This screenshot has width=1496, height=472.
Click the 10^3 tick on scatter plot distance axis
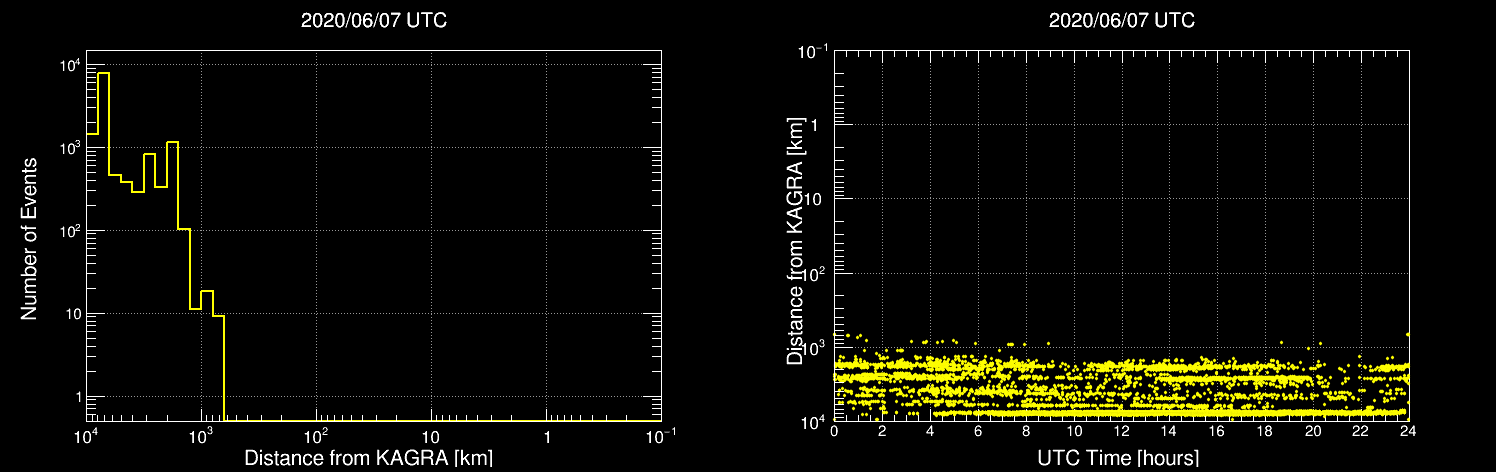coord(815,346)
